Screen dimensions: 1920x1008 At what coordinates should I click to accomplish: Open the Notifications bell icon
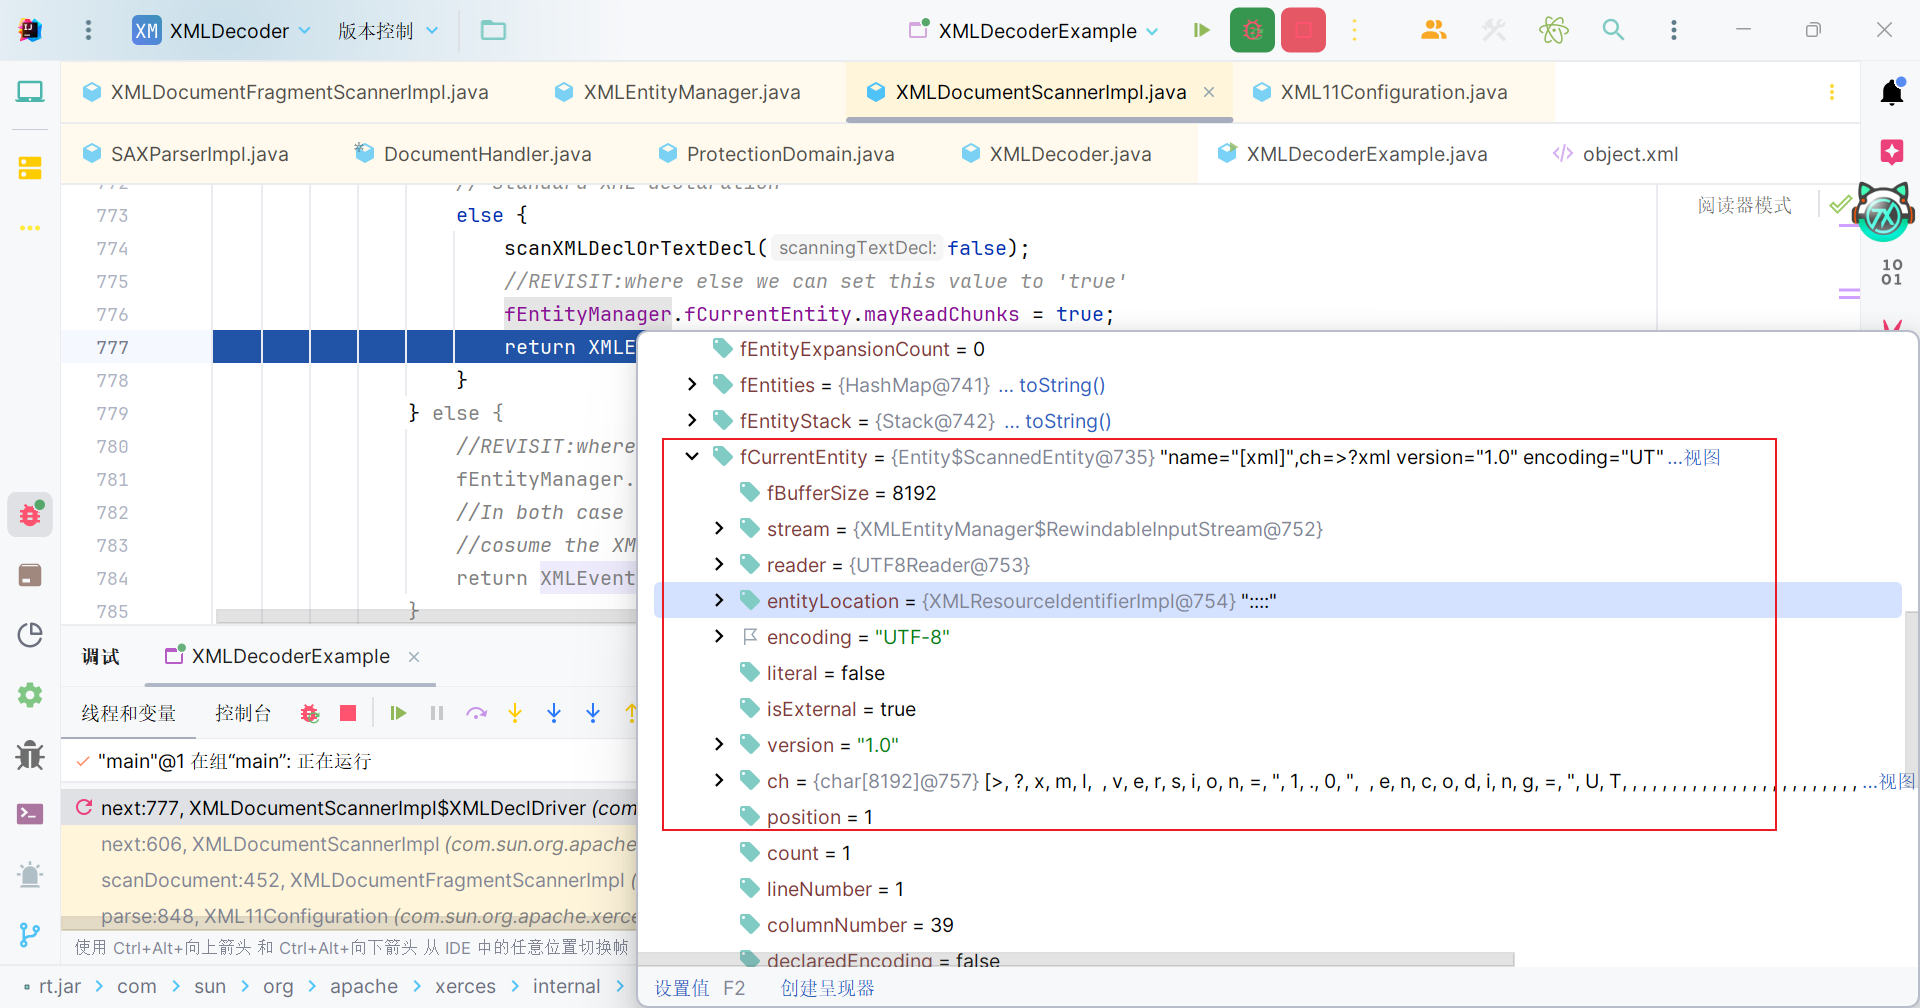click(x=1891, y=92)
